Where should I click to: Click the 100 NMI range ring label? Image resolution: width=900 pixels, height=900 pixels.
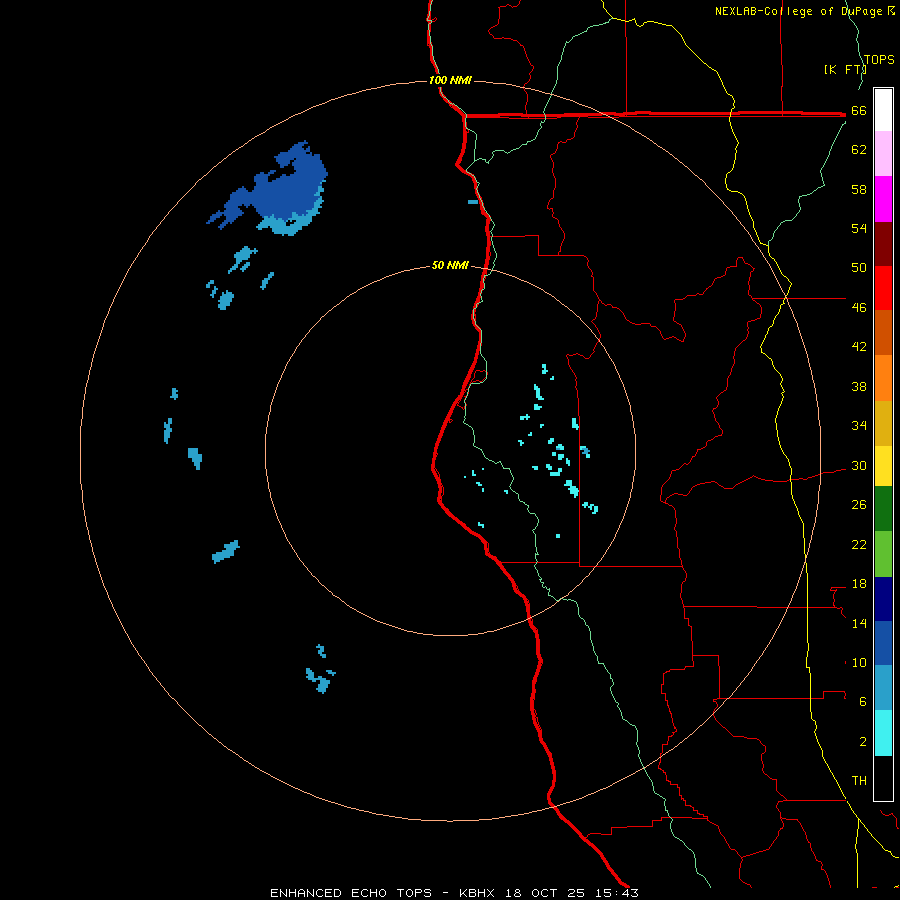click(450, 80)
